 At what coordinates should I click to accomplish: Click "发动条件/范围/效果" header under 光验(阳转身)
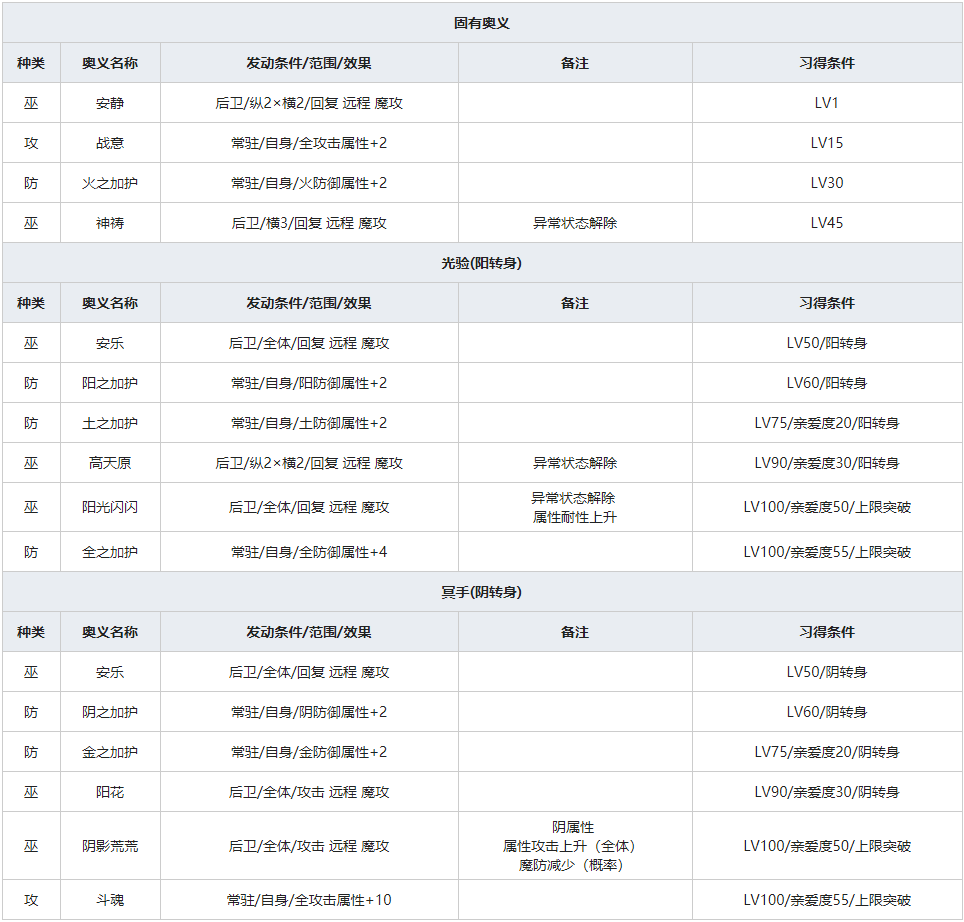309,303
